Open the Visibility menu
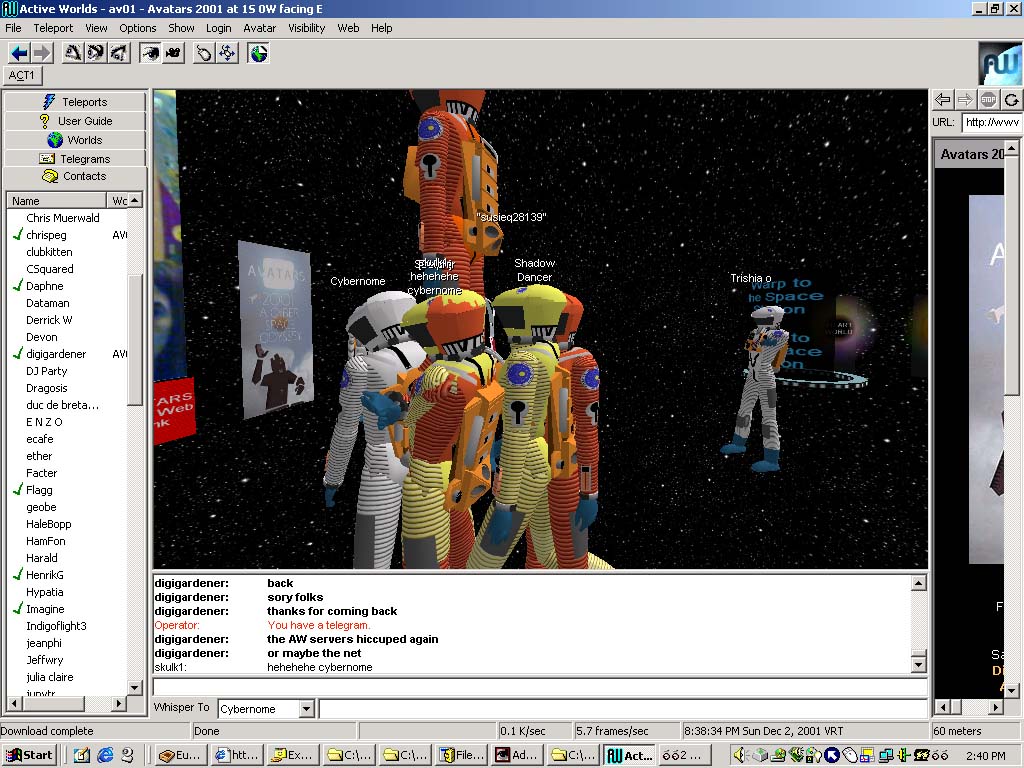Image resolution: width=1024 pixels, height=768 pixels. (x=307, y=28)
